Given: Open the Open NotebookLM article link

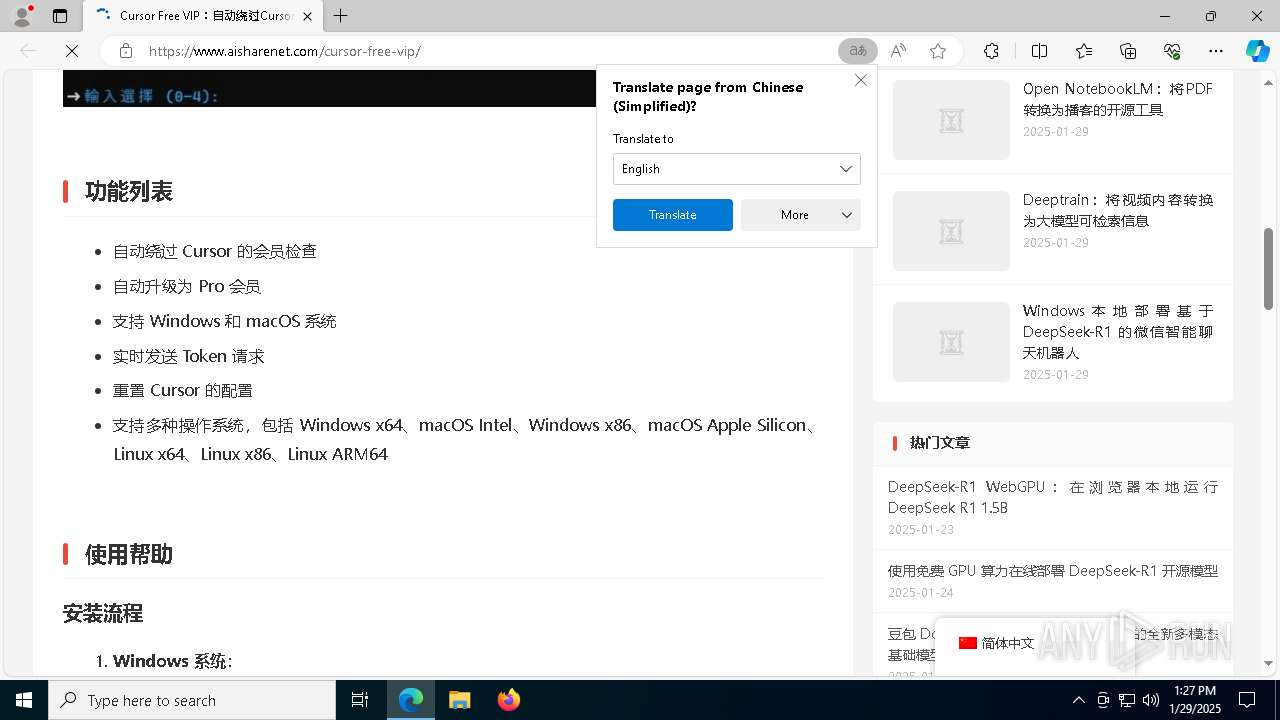Looking at the screenshot, I should (1118, 99).
